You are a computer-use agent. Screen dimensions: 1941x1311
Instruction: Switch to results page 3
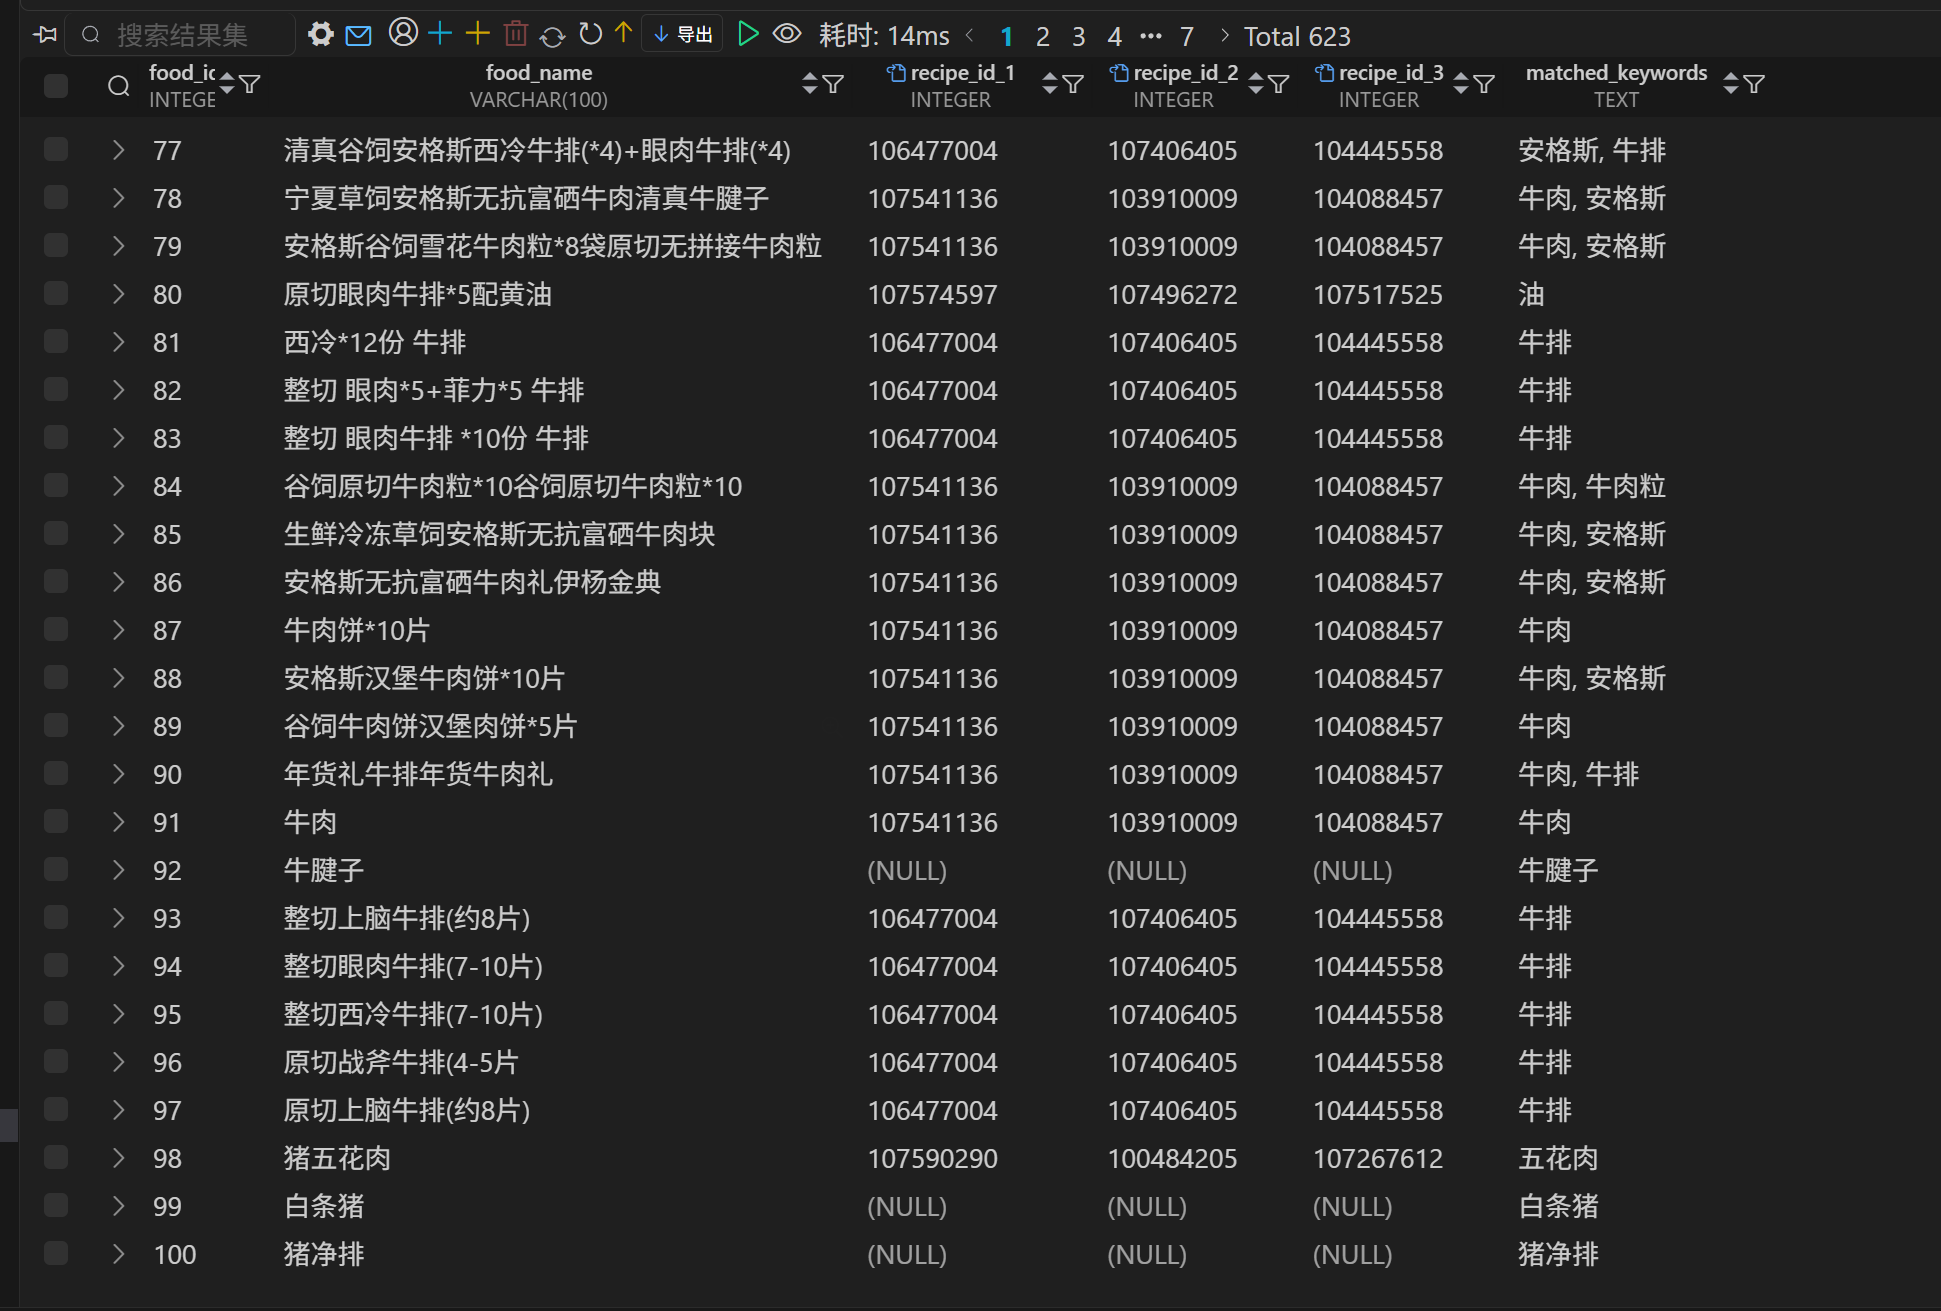[x=1079, y=36]
